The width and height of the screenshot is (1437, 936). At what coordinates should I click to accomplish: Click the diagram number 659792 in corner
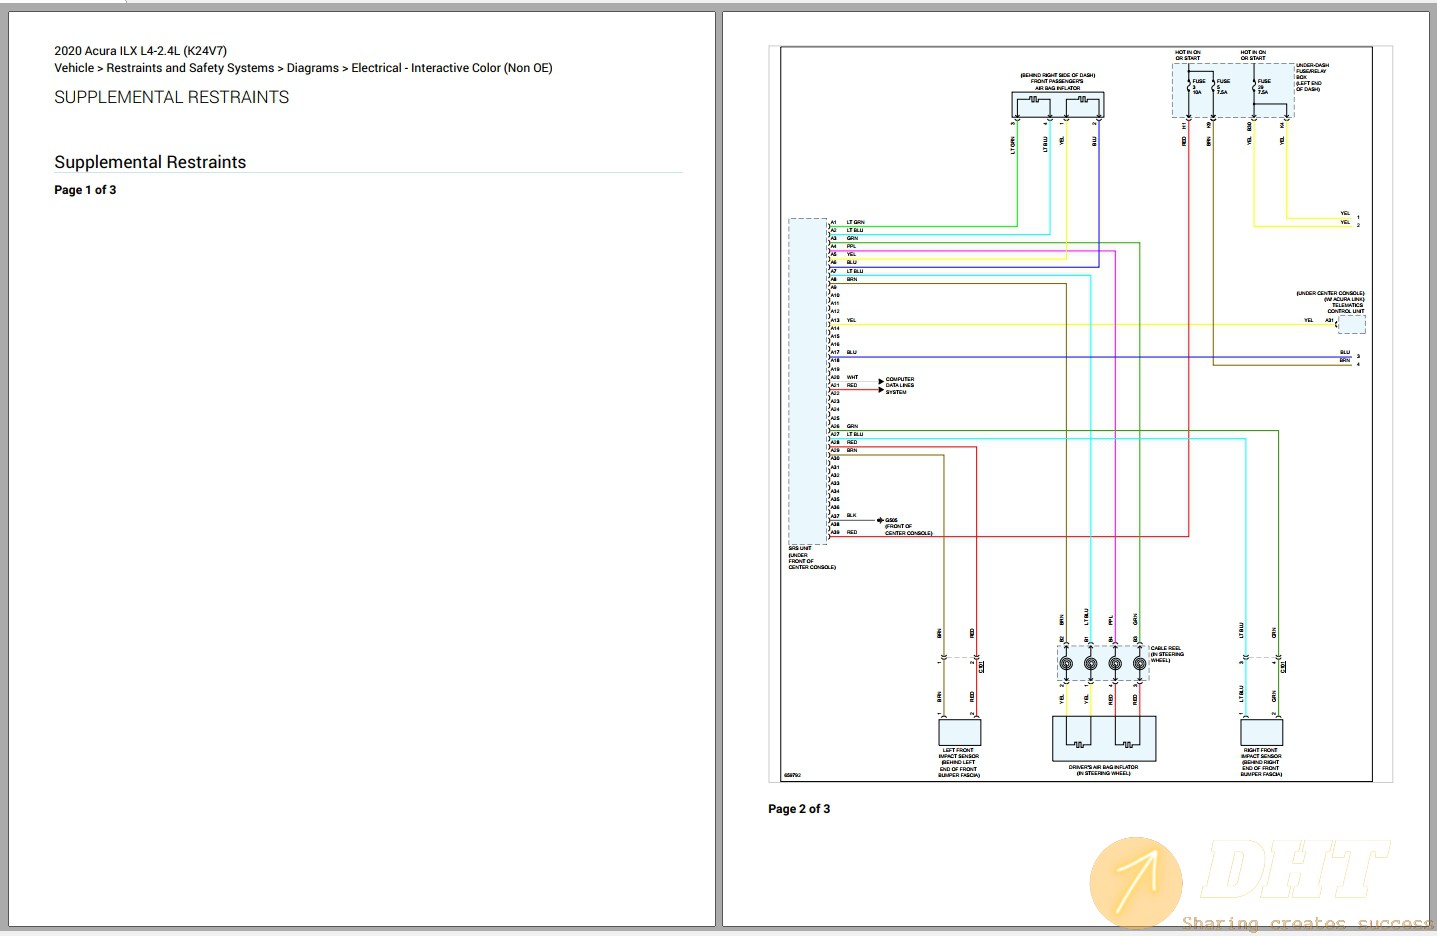[x=792, y=775]
